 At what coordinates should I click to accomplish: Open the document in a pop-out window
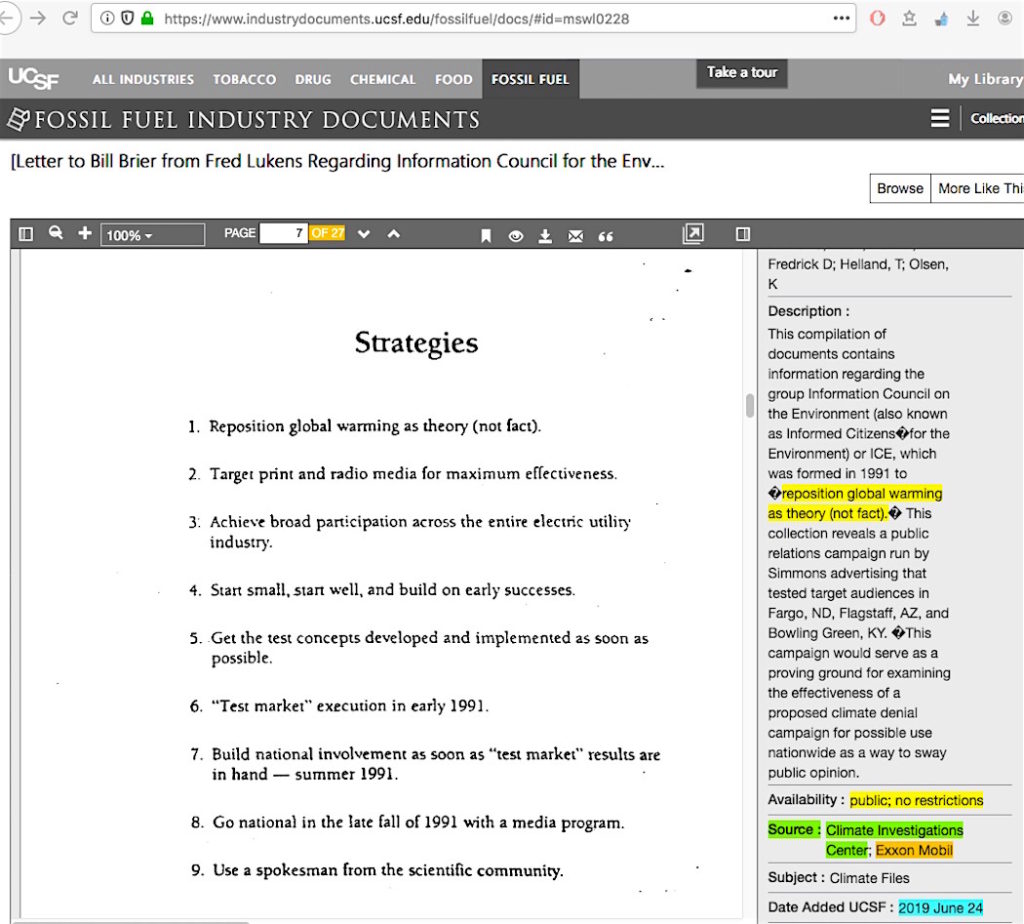click(x=692, y=234)
